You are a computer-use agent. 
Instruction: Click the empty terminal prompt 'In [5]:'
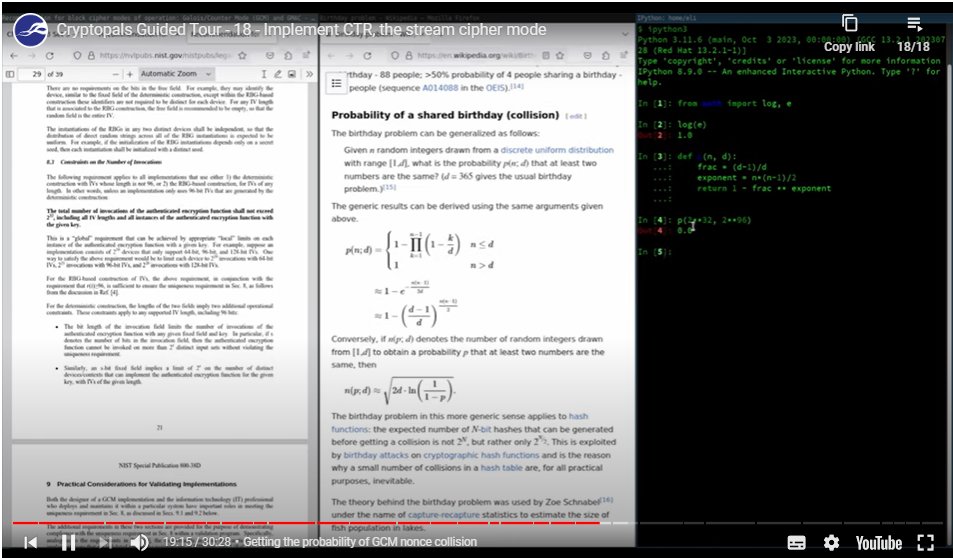tap(655, 252)
